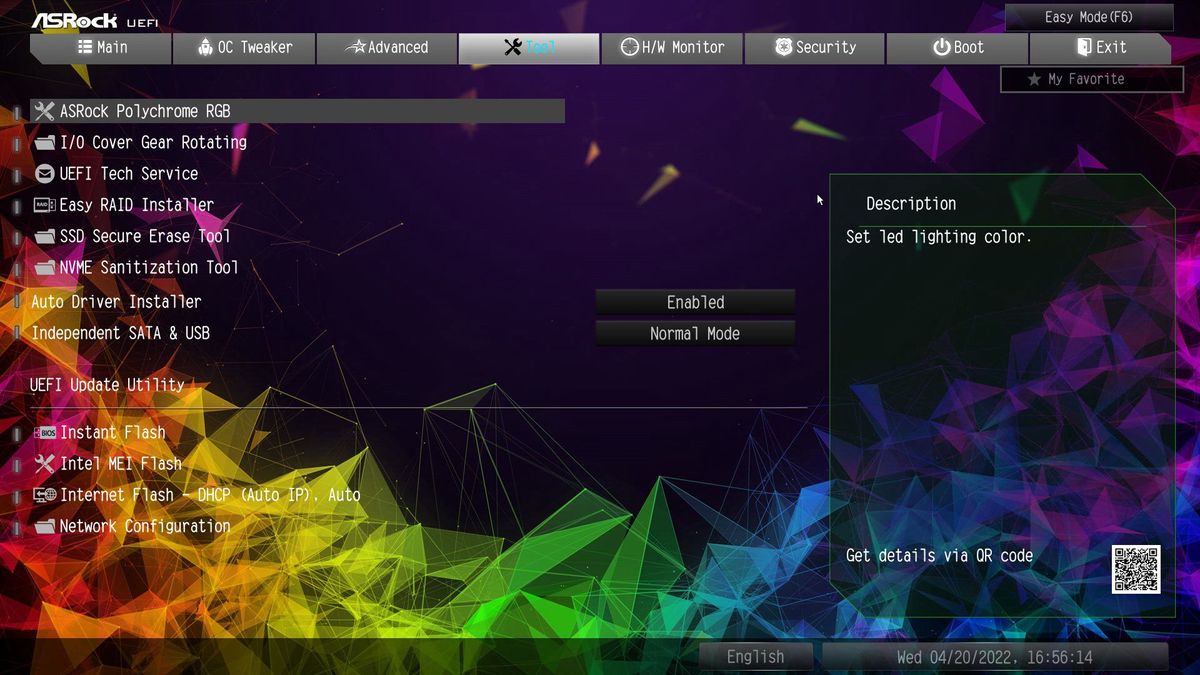Click the star icon in My Favorite
This screenshot has width=1200, height=675.
point(1034,79)
